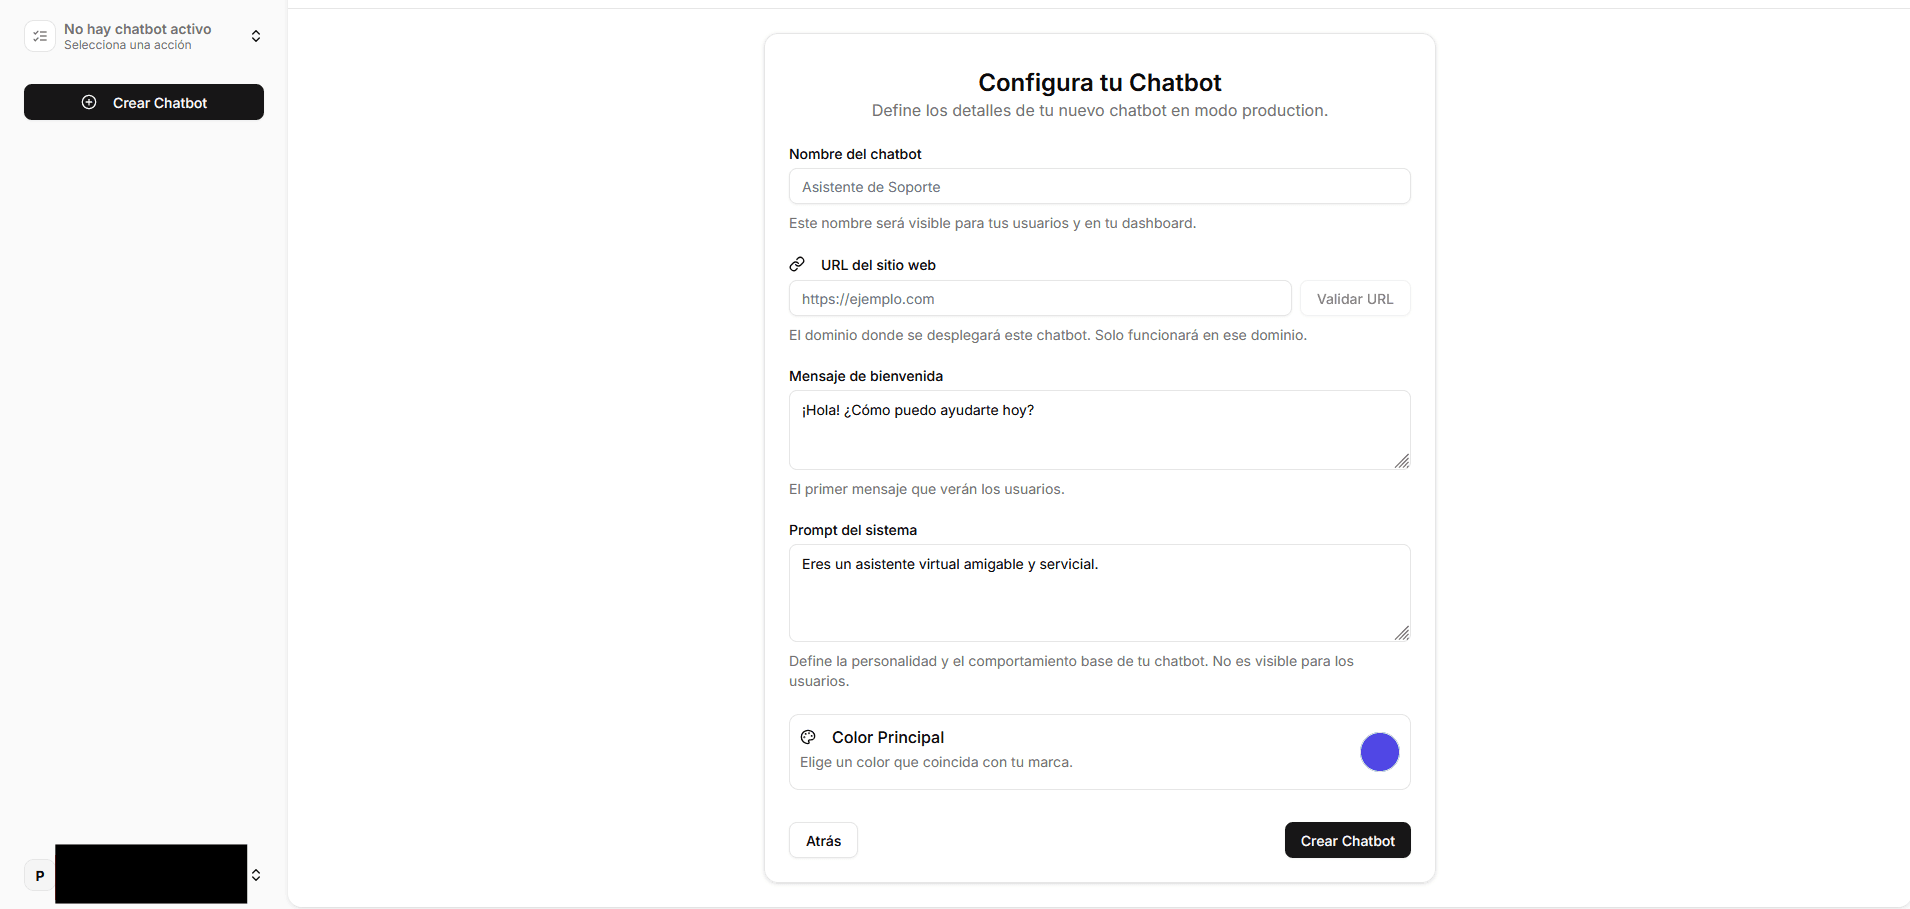Click the palette icon beside 'Color Principal'

808,737
